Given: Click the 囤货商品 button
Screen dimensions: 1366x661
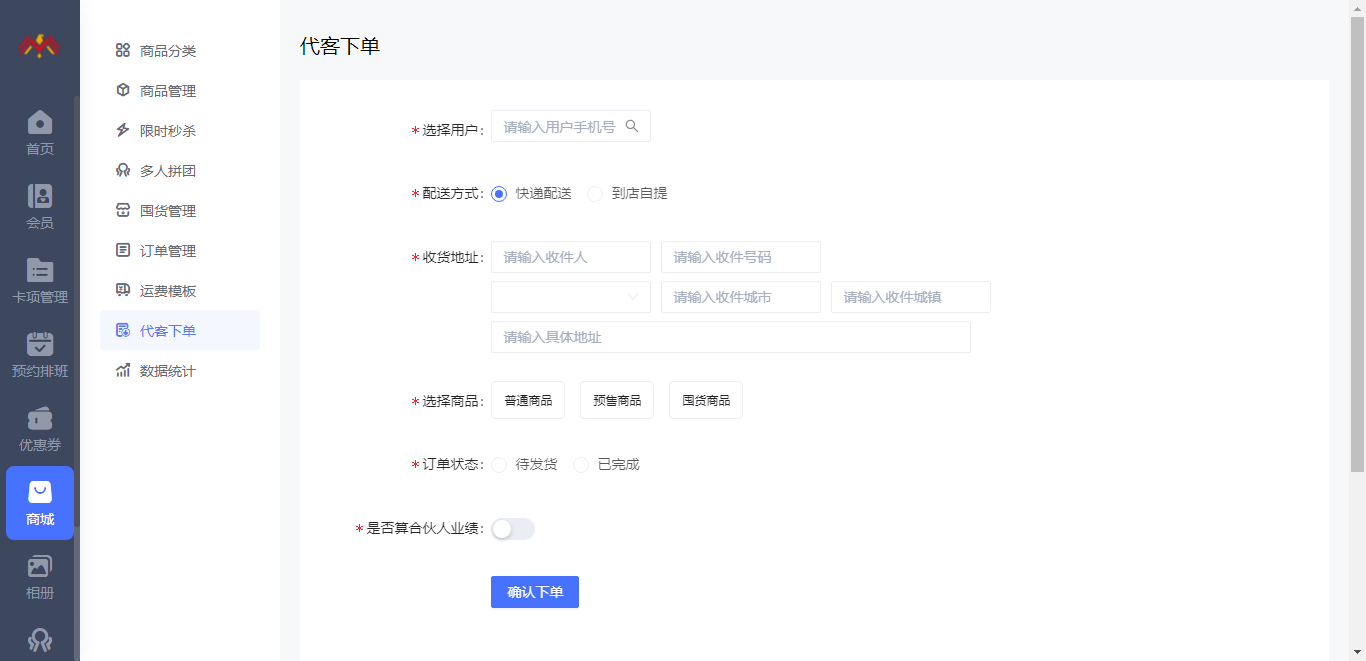Looking at the screenshot, I should coord(706,400).
